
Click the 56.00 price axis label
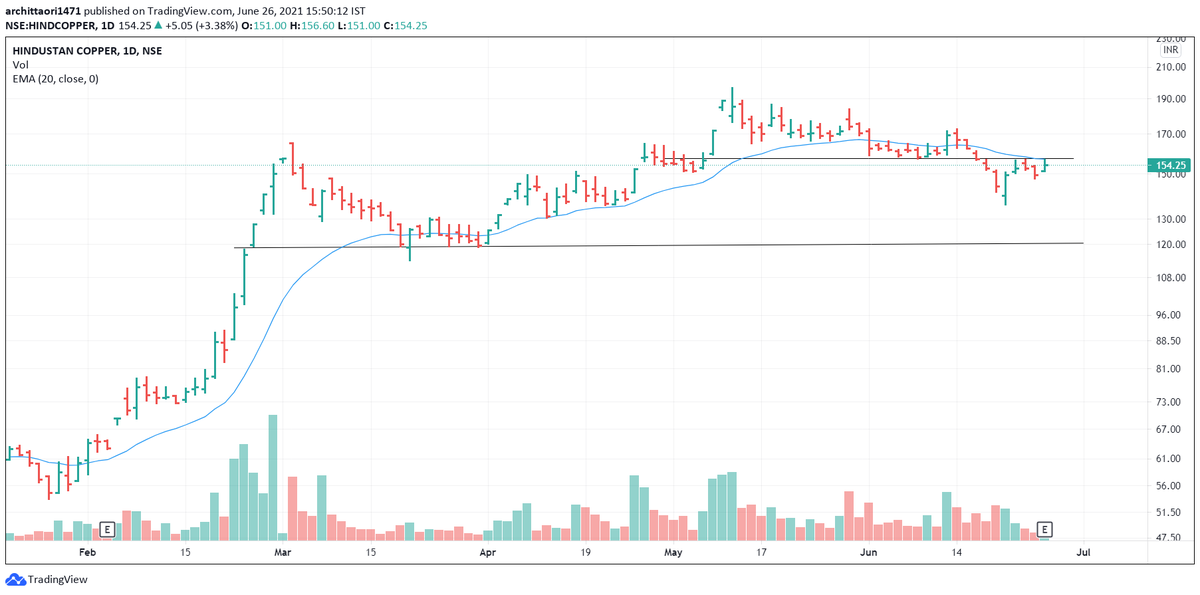click(x=1169, y=486)
